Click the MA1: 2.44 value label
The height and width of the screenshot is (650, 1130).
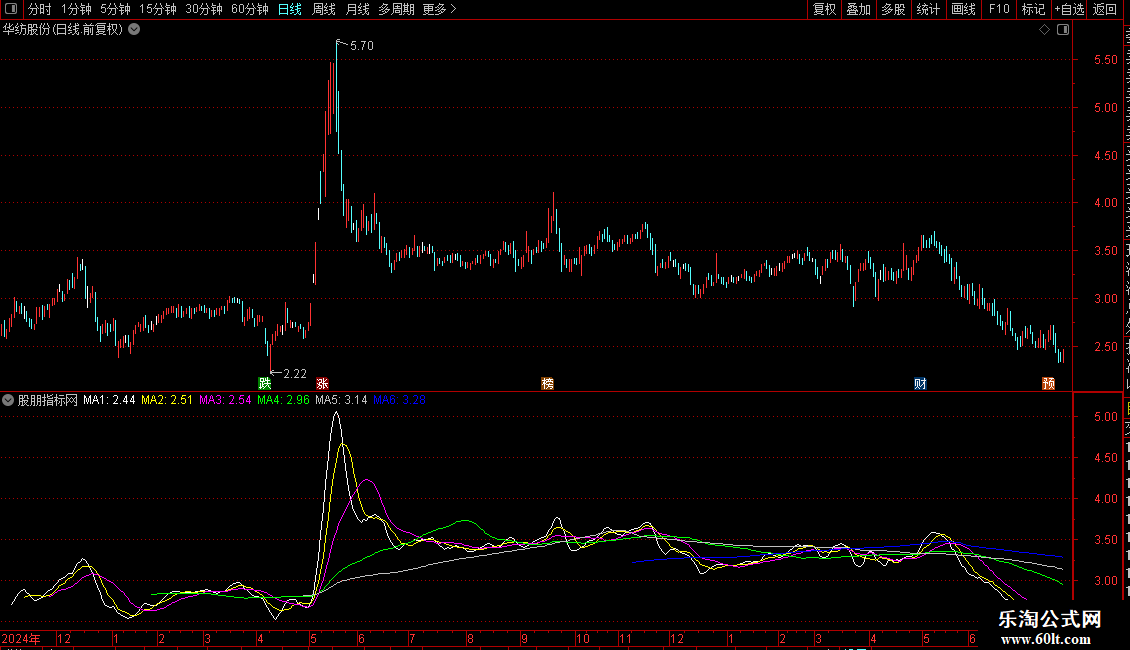point(109,400)
